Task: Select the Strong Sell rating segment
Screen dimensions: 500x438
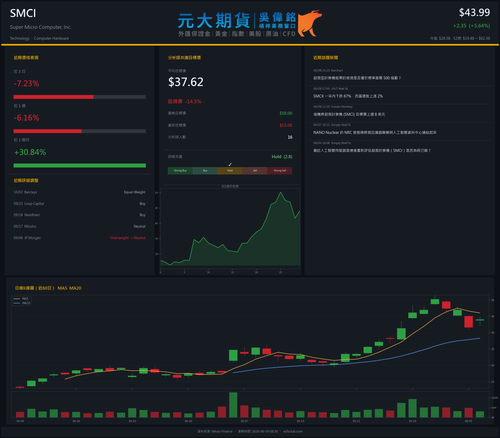Action: [280, 171]
